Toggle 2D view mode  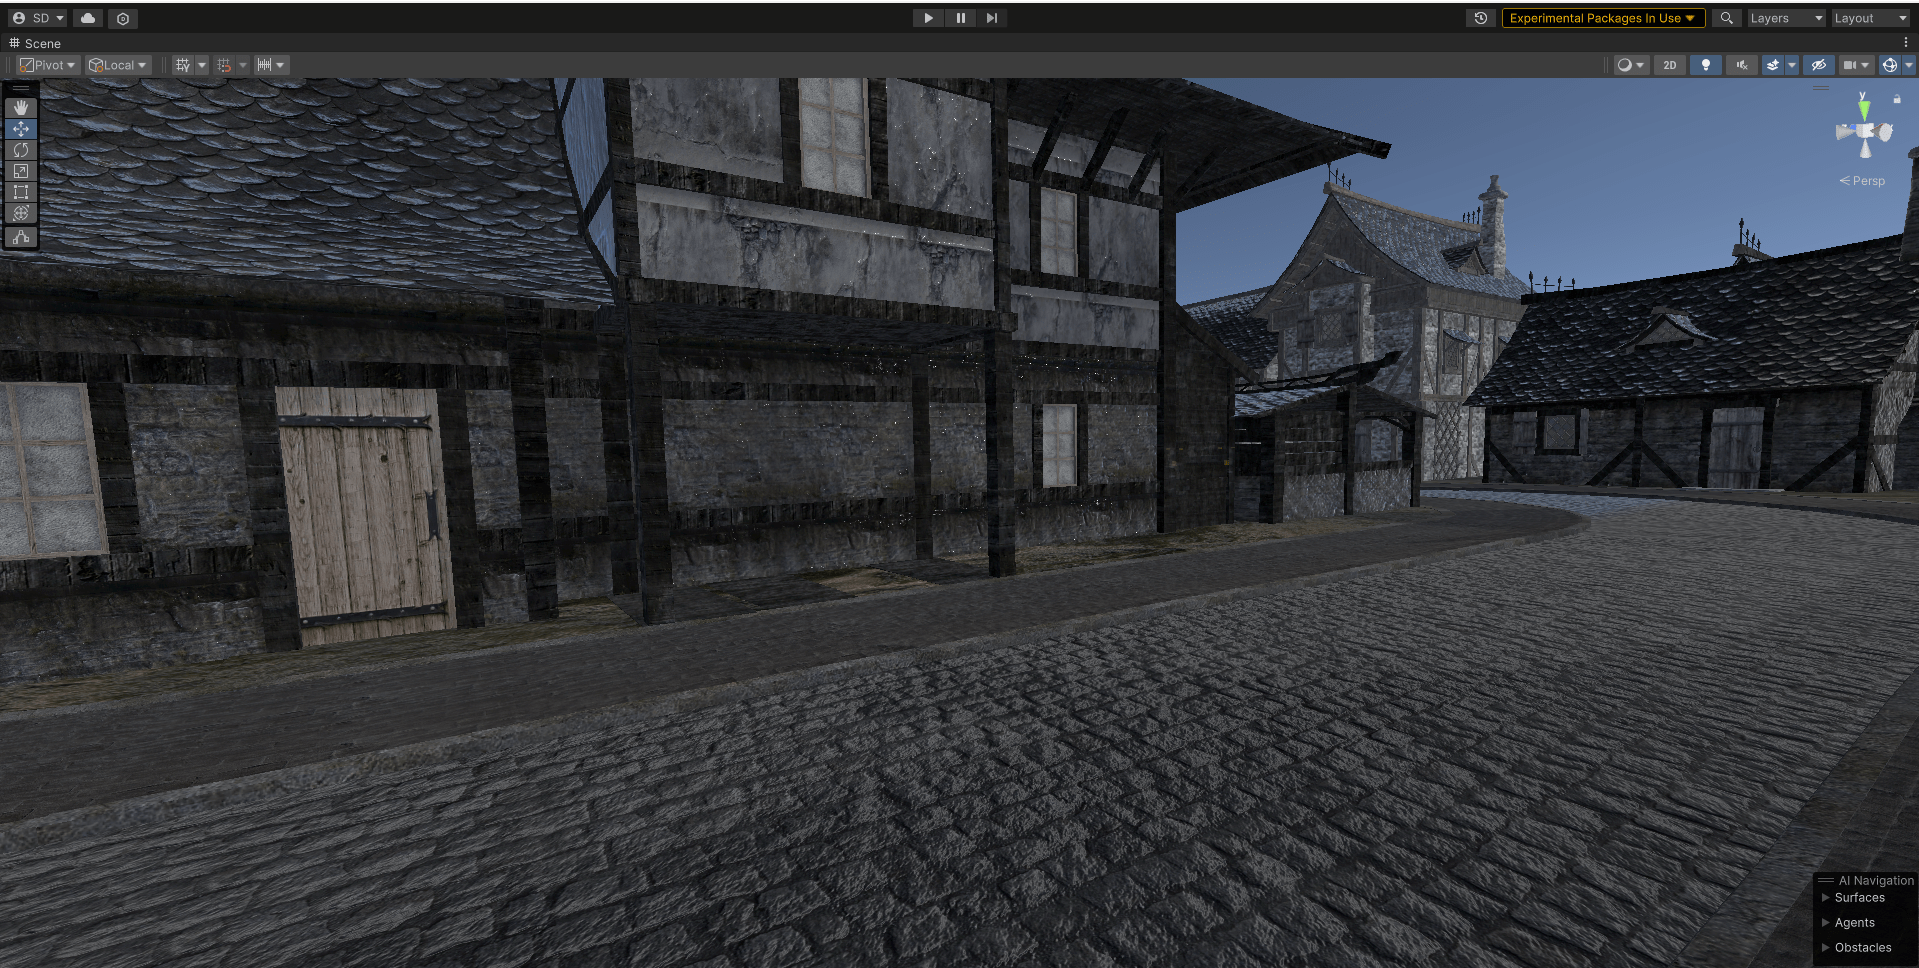click(1670, 65)
